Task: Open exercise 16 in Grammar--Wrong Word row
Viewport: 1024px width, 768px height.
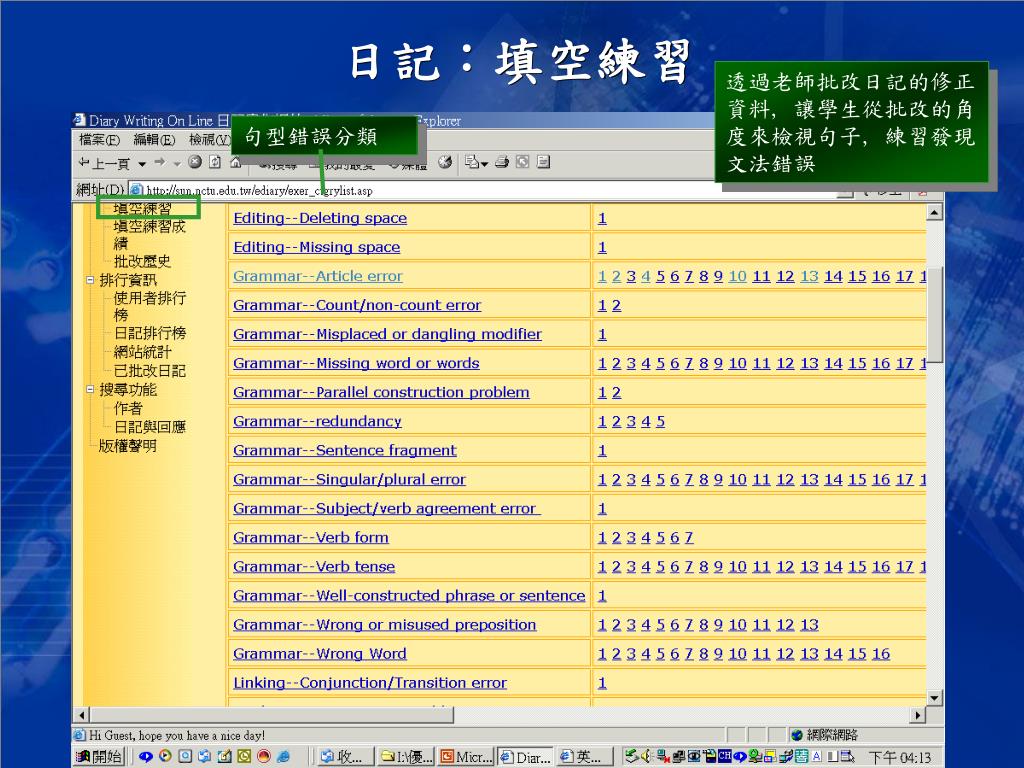Action: (881, 654)
